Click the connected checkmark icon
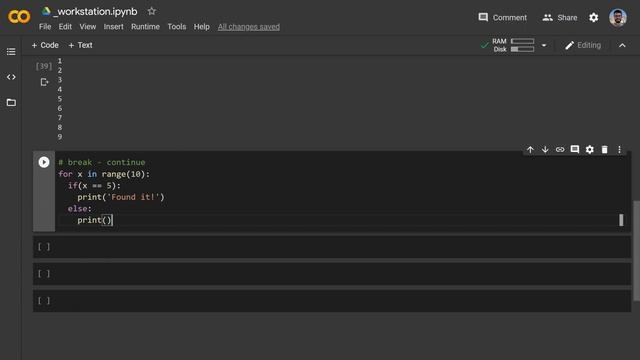The image size is (640, 360). pos(484,45)
